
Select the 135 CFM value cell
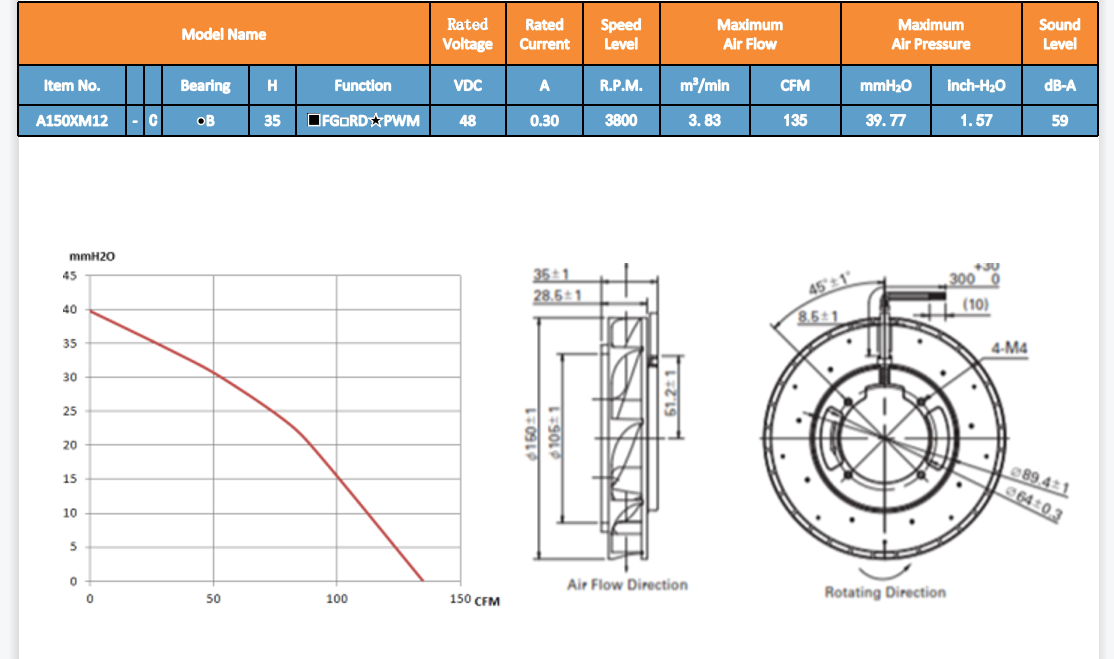point(795,121)
